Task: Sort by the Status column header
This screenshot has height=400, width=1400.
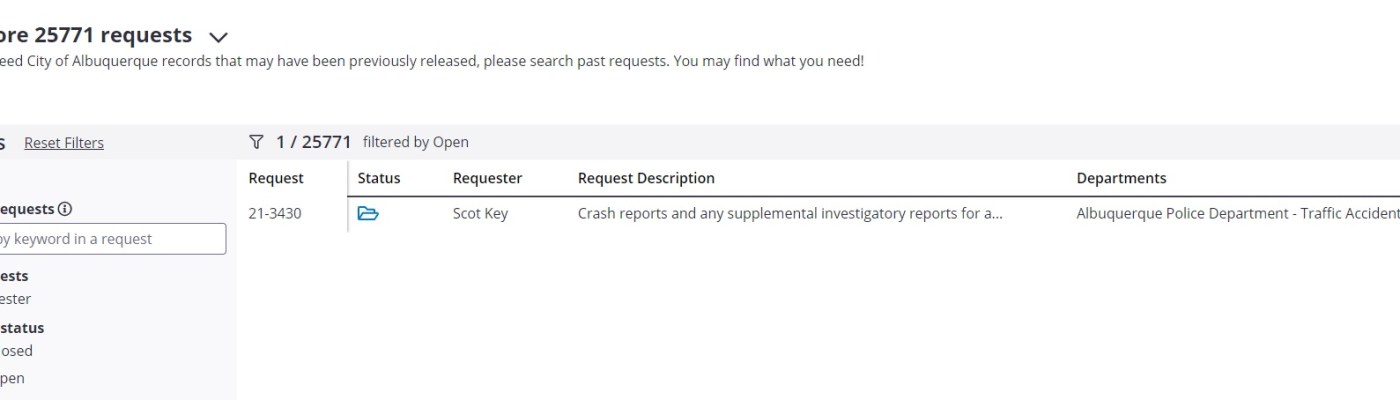Action: [379, 178]
